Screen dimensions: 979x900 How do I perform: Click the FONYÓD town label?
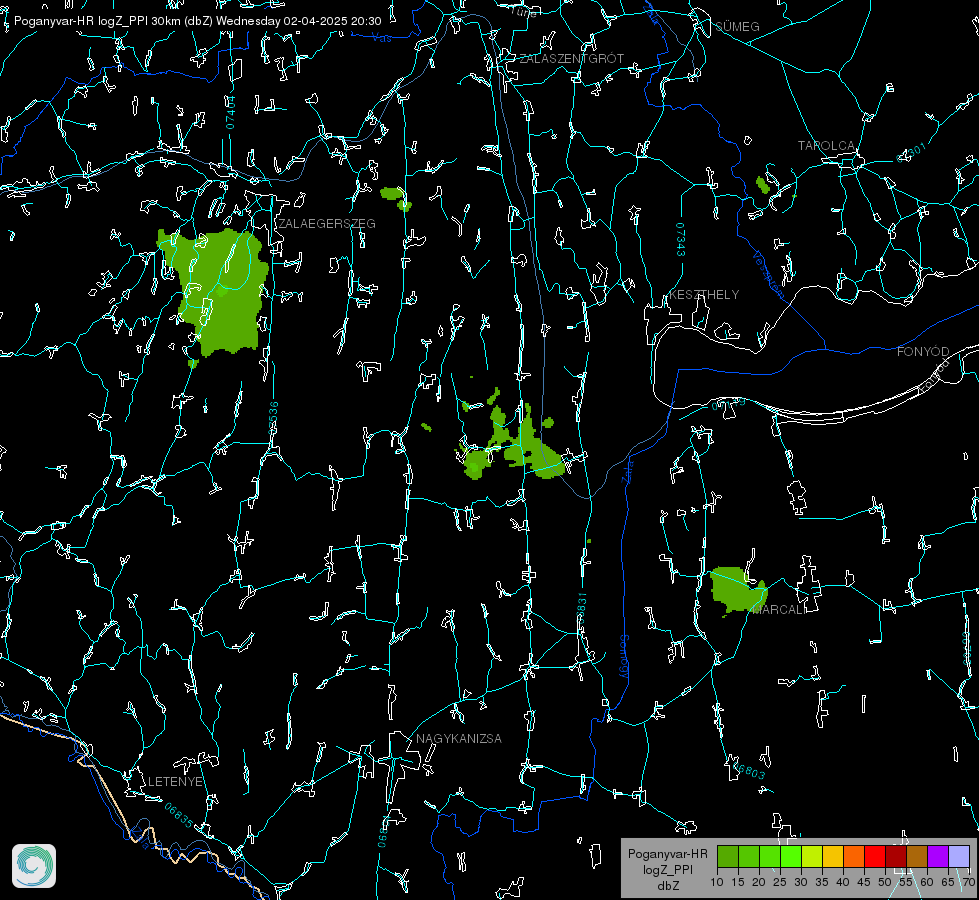923,352
